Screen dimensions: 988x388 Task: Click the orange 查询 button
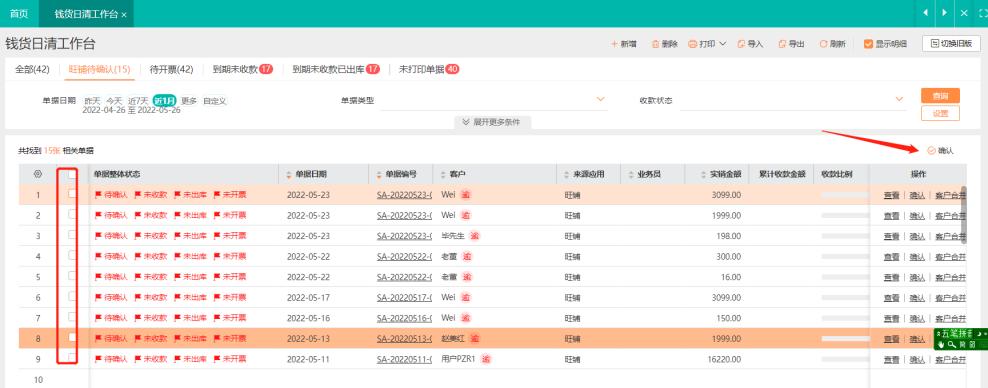(940, 96)
